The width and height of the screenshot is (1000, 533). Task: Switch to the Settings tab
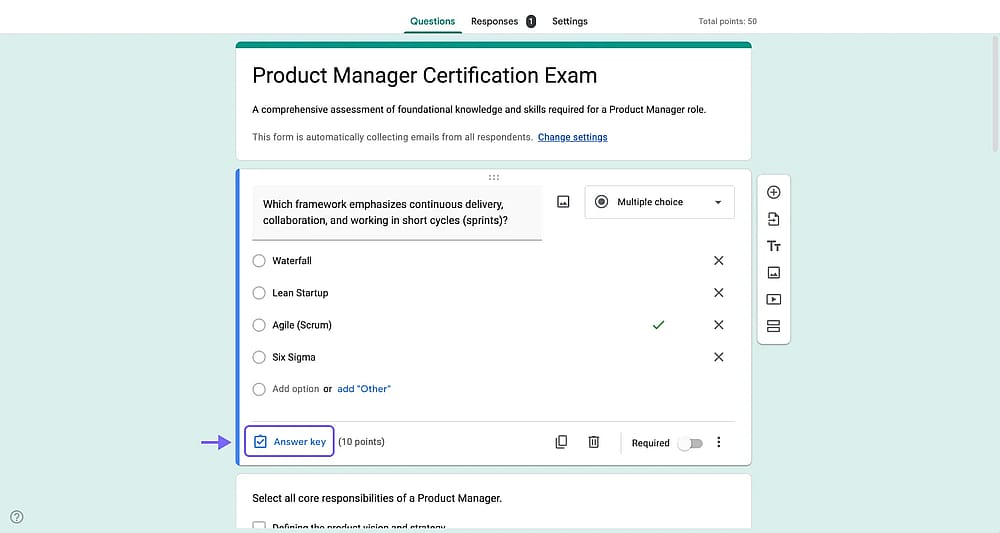click(570, 21)
